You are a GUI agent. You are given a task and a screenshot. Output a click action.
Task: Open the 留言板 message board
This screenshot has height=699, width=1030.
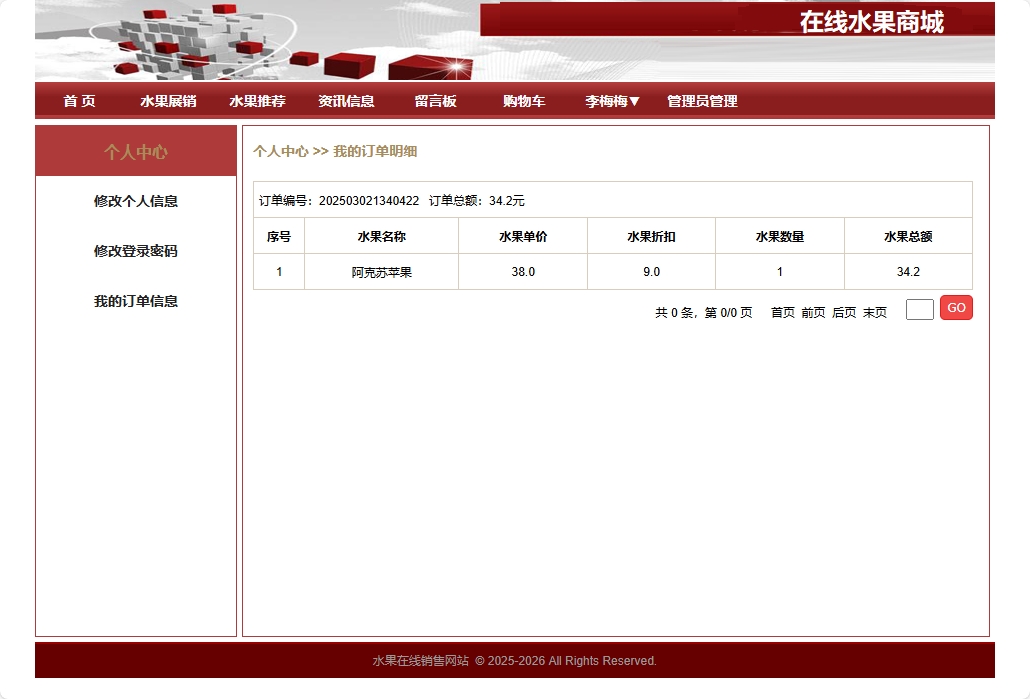pyautogui.click(x=435, y=100)
